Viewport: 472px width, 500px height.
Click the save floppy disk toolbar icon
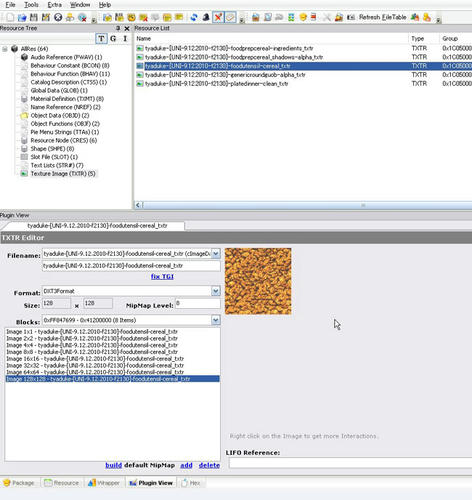point(34,17)
